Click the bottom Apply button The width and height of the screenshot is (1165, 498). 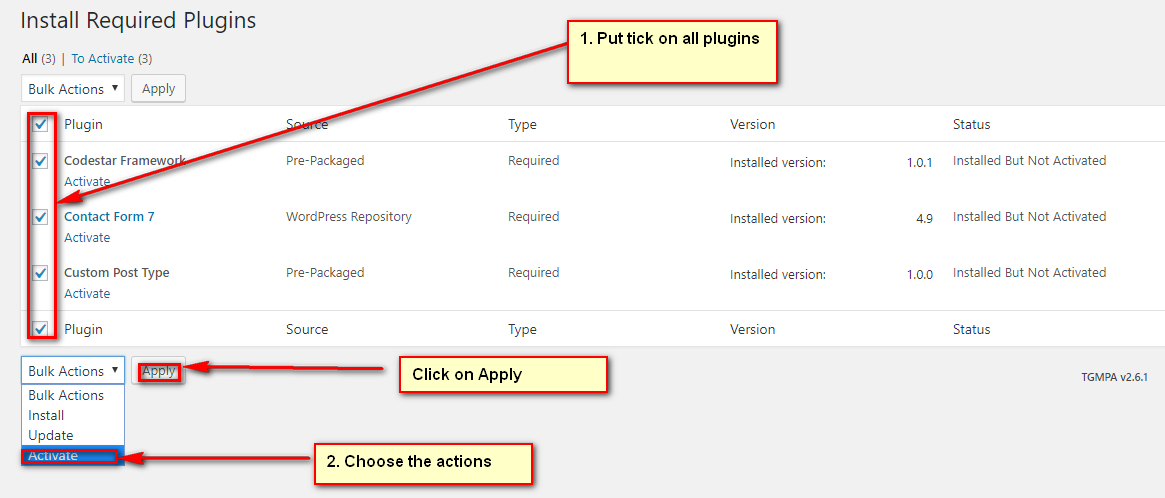158,370
